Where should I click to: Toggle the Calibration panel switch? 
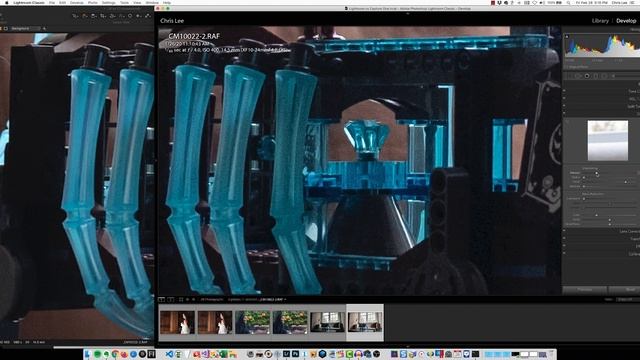click(x=564, y=254)
